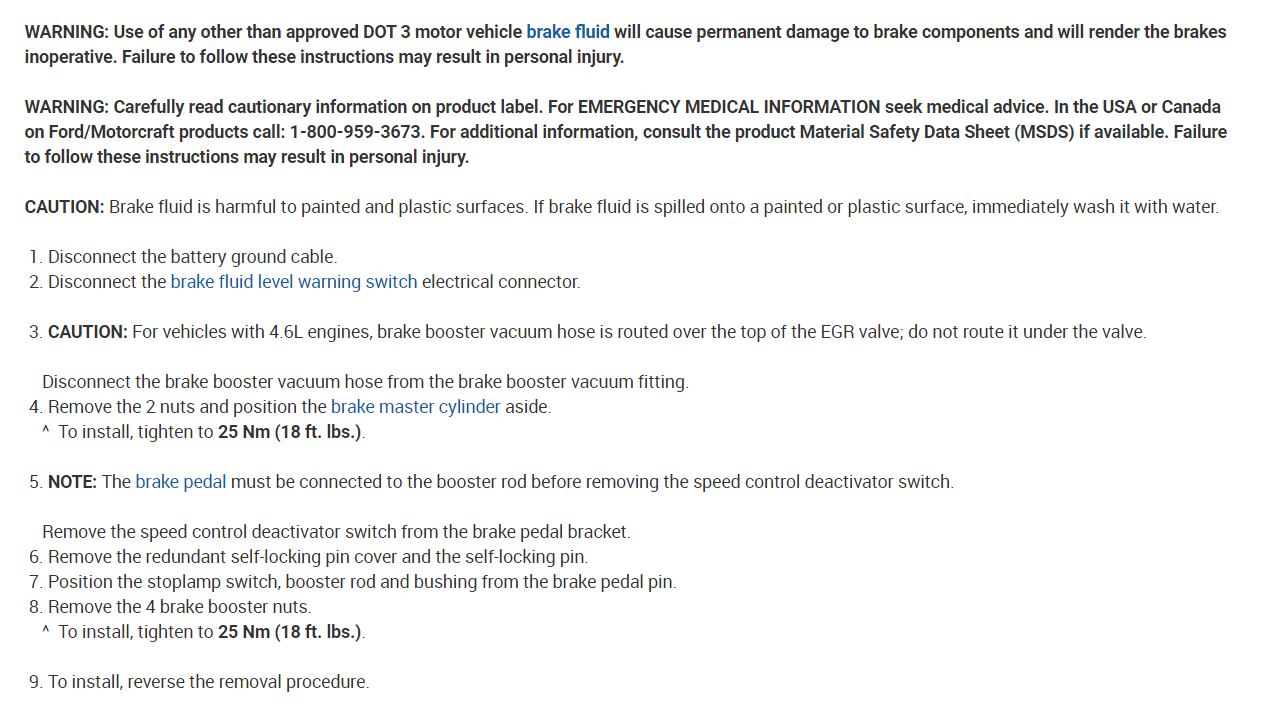Click step 6 about the self-locking pin
Image resolution: width=1278 pixels, height=717 pixels.
point(317,557)
